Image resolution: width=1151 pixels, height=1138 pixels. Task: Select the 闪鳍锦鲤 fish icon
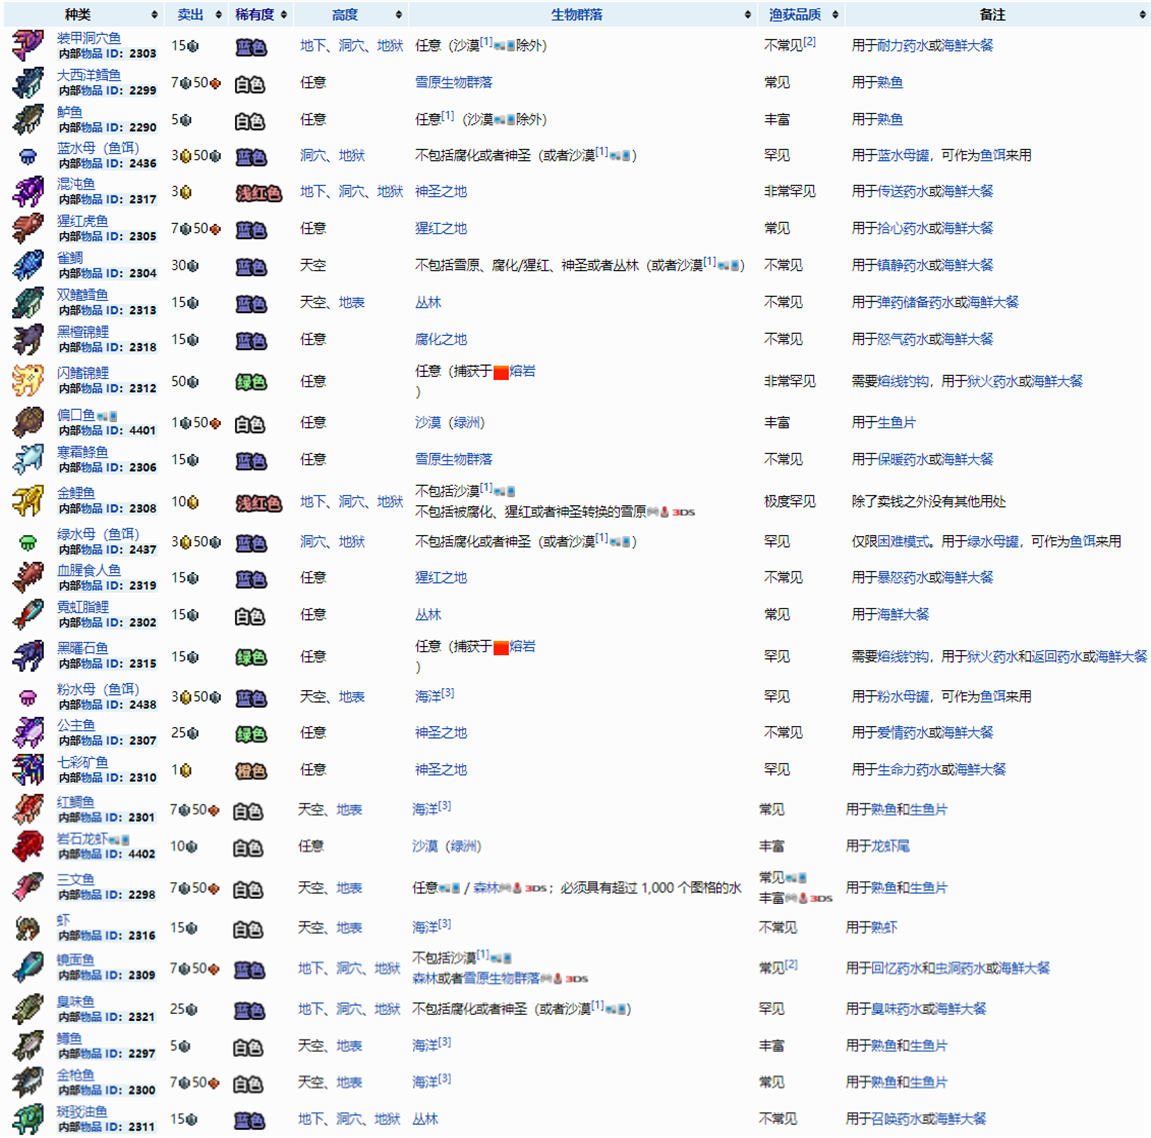point(27,381)
